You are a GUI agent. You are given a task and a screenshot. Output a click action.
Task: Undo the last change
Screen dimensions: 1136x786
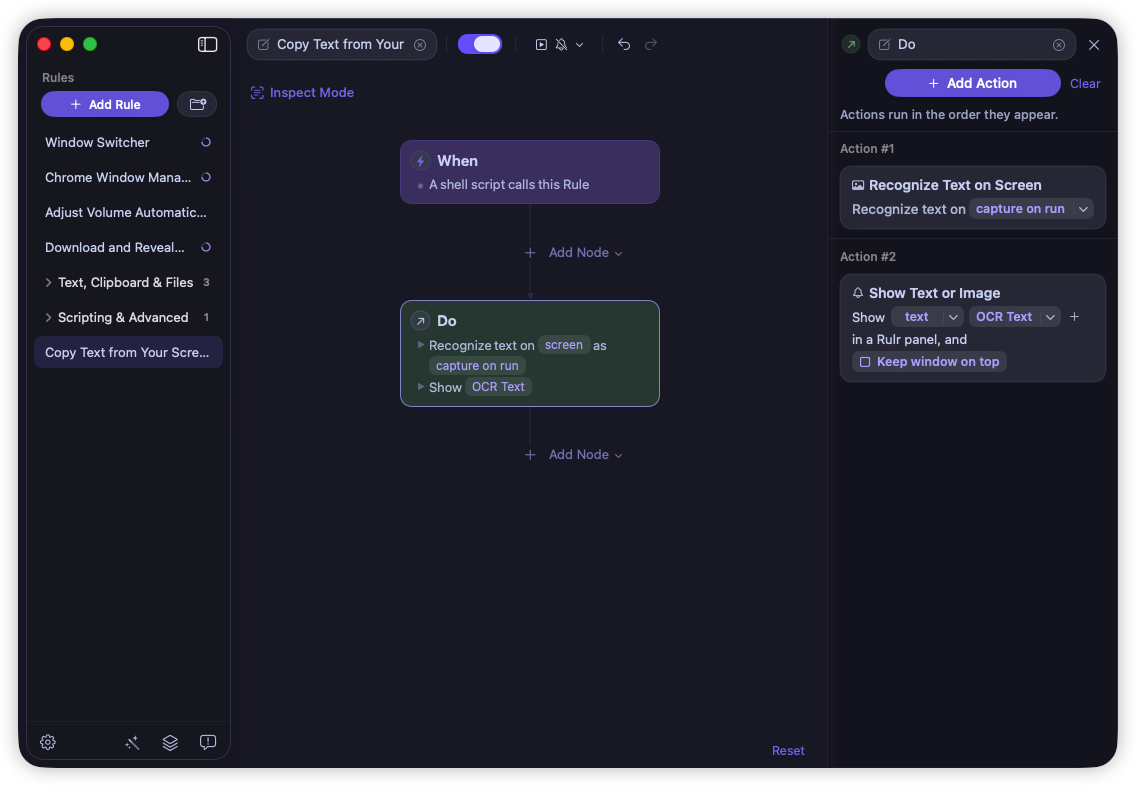(x=624, y=44)
